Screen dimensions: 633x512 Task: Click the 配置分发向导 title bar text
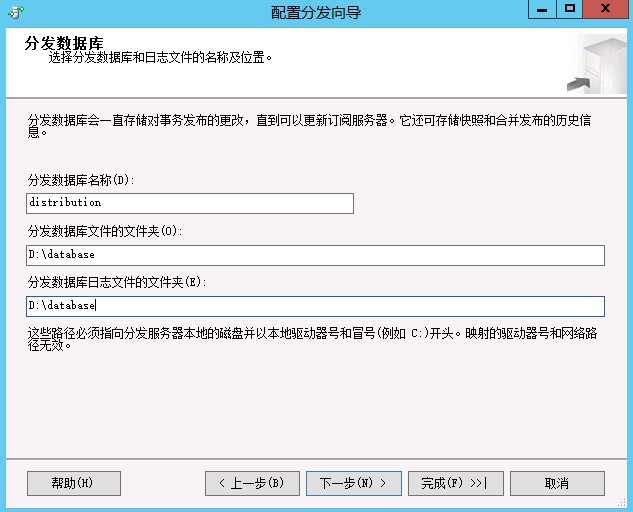point(316,13)
